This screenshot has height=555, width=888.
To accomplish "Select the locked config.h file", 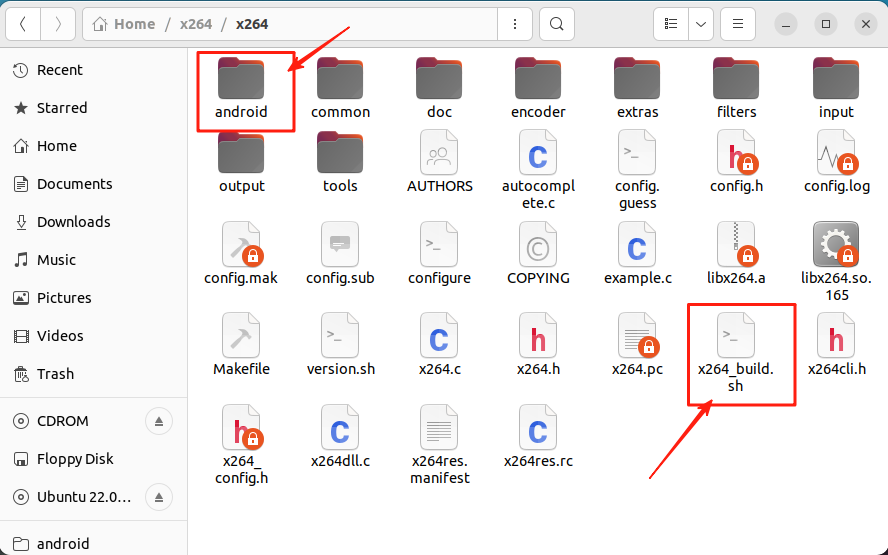I will coord(736,161).
